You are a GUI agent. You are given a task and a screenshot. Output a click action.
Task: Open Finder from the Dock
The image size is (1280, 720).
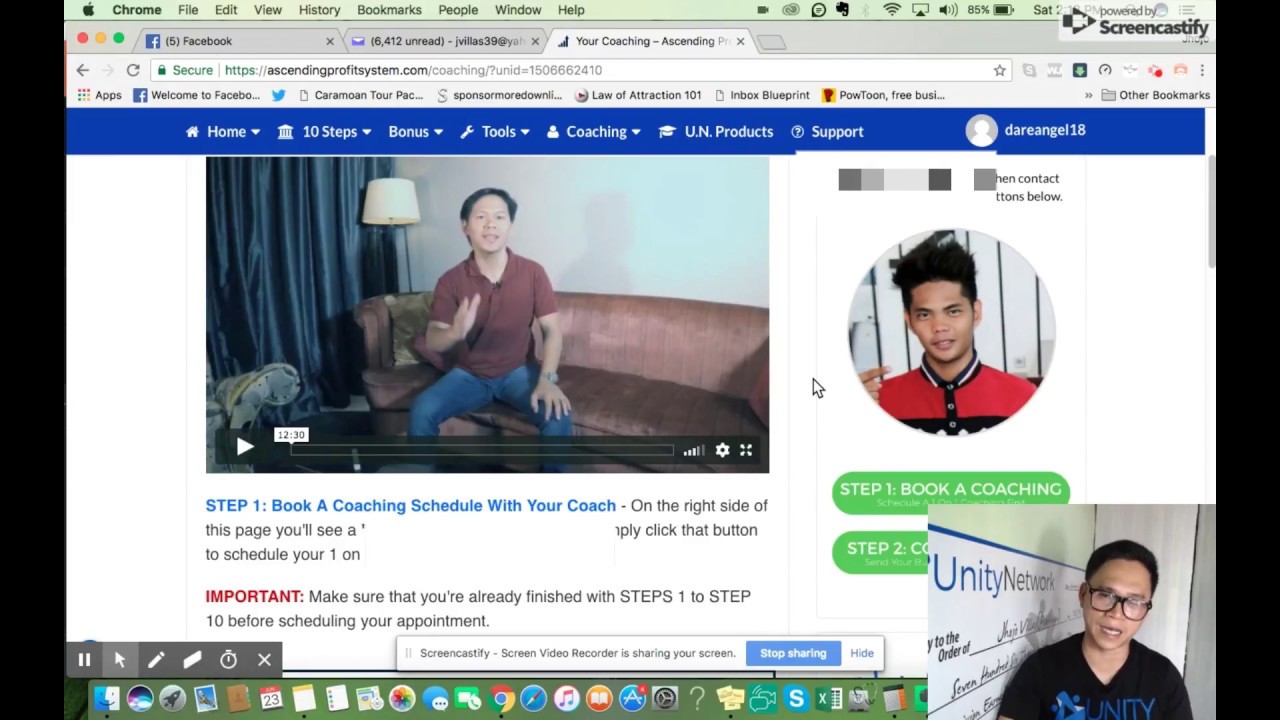click(x=106, y=699)
